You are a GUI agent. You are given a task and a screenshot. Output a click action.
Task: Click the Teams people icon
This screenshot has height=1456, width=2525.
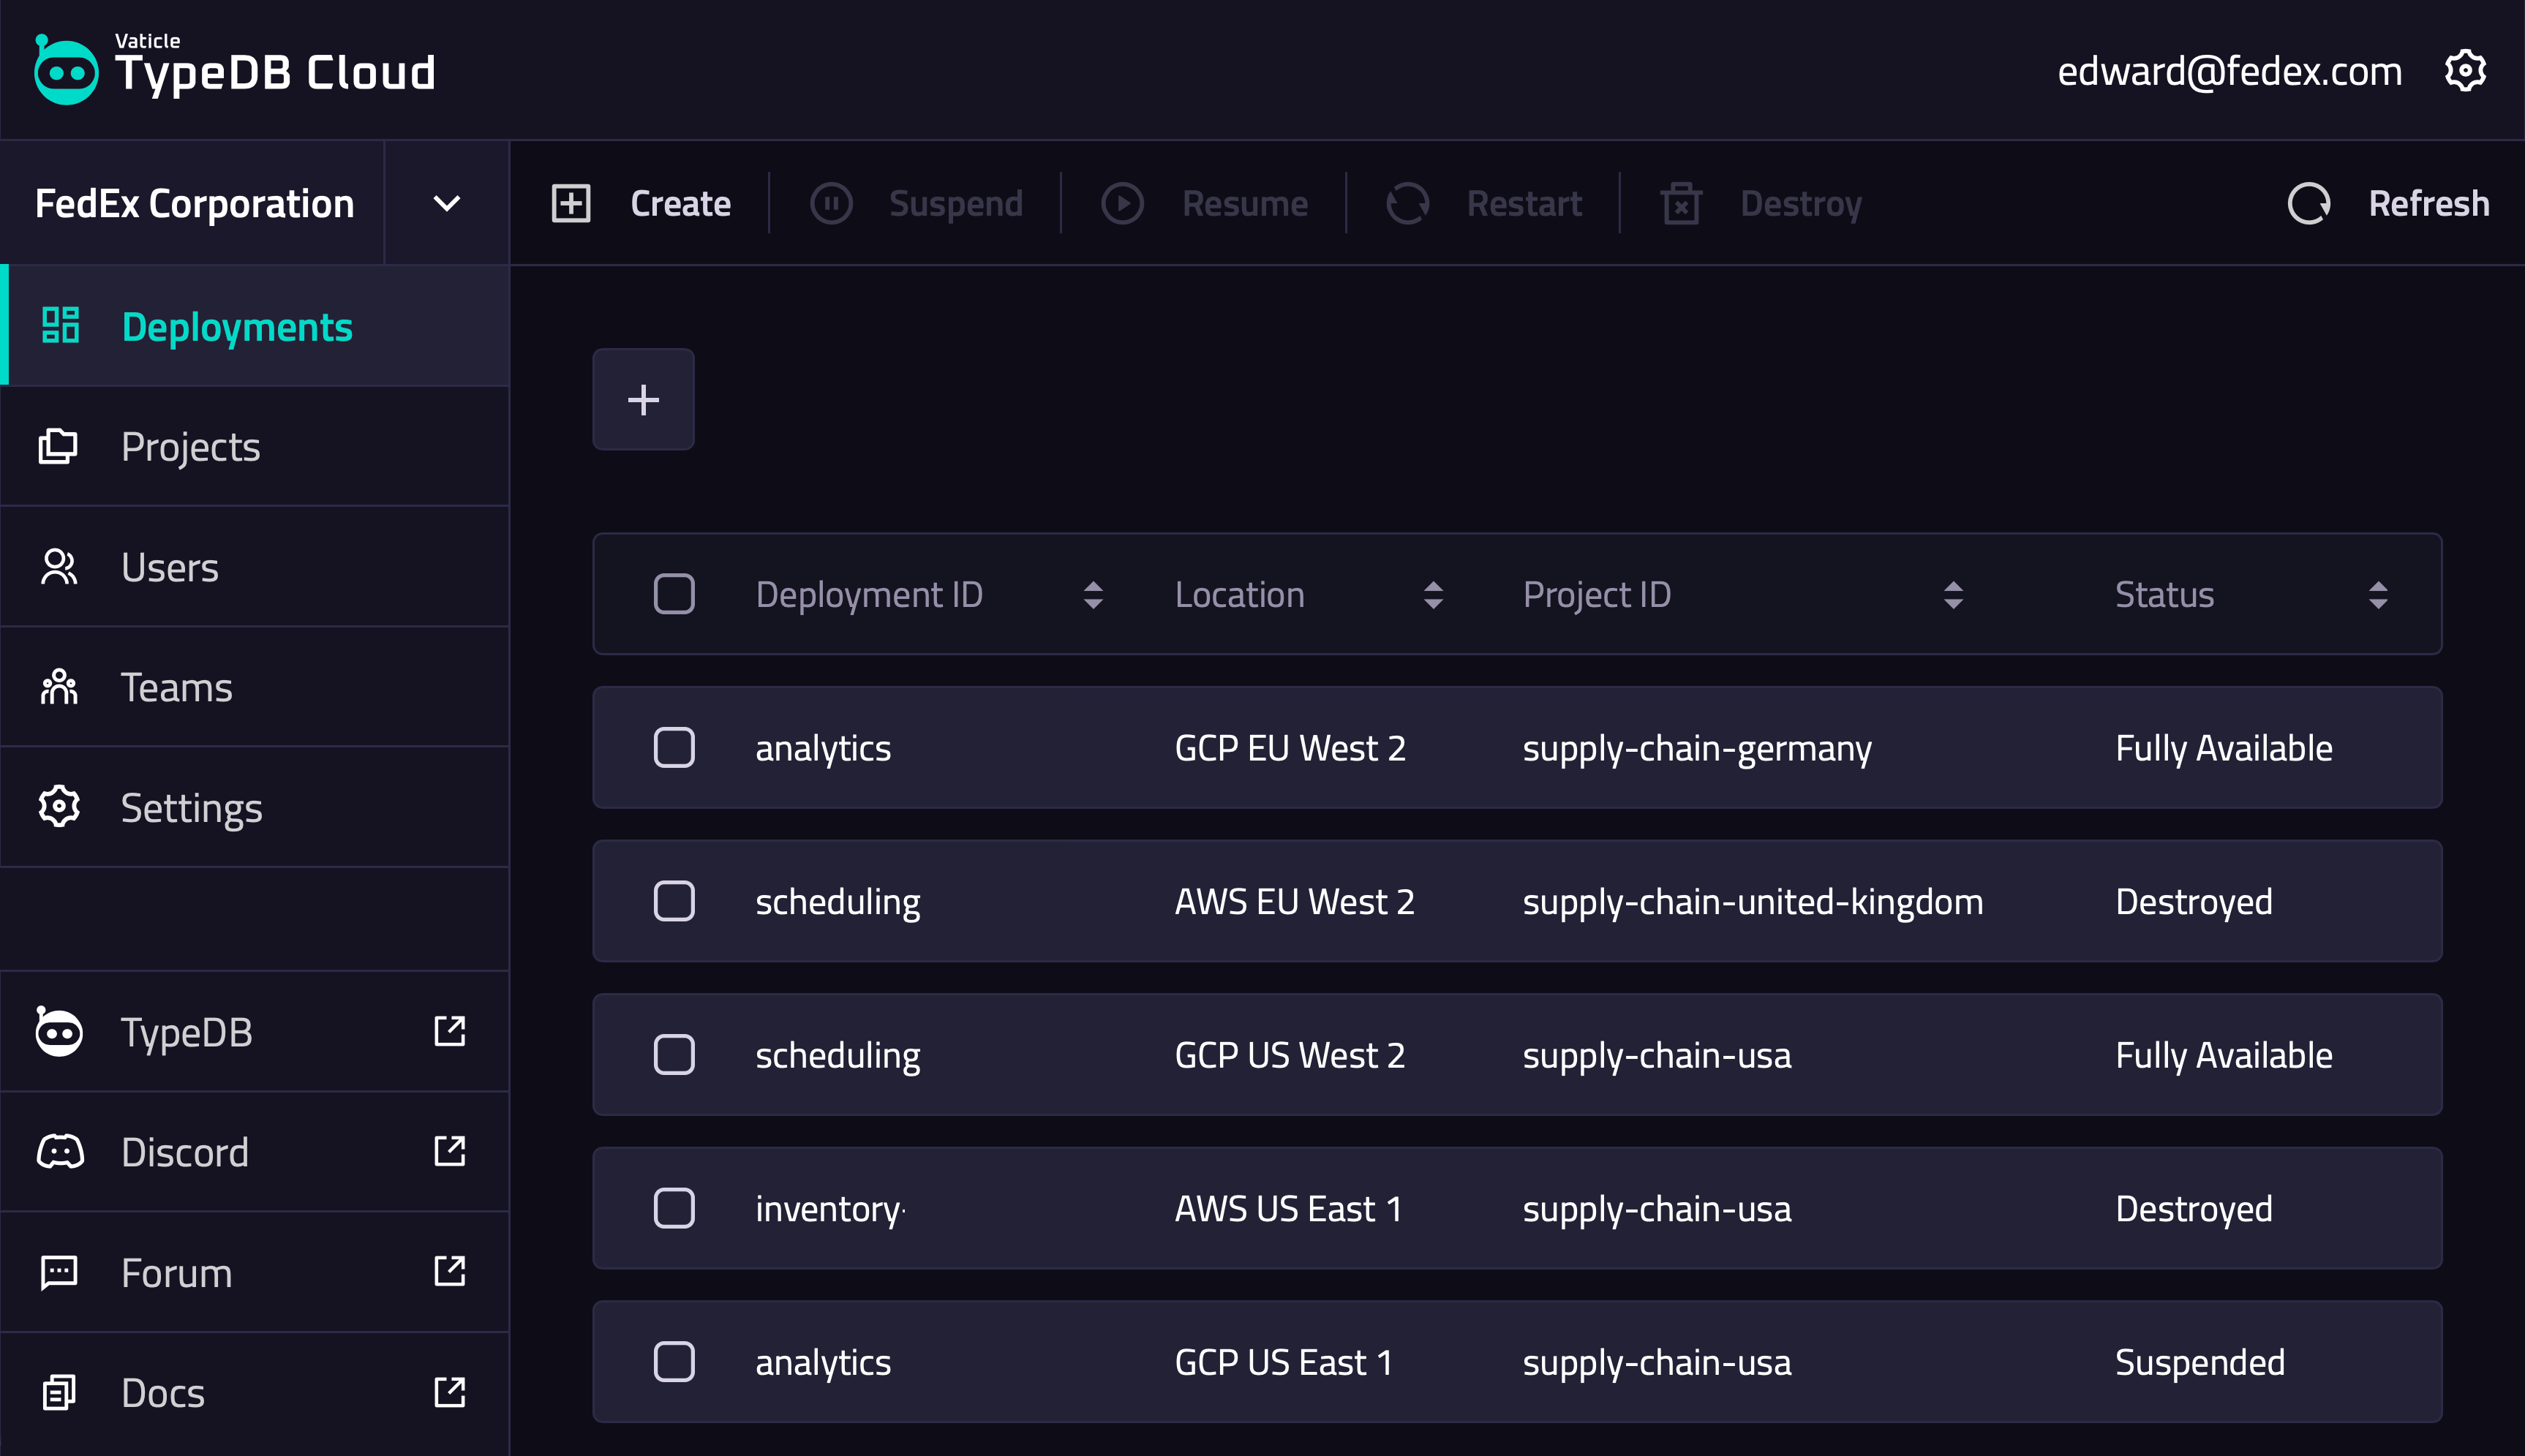coord(59,687)
